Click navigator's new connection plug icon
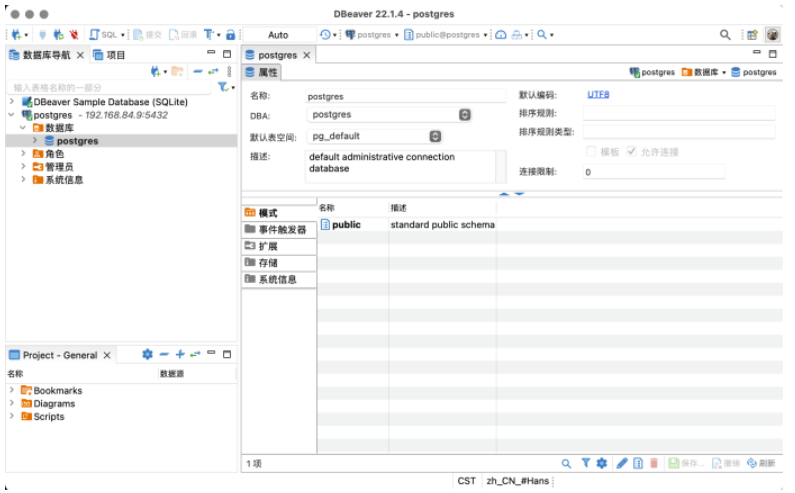Viewport: 795px width, 493px height. coord(155,72)
